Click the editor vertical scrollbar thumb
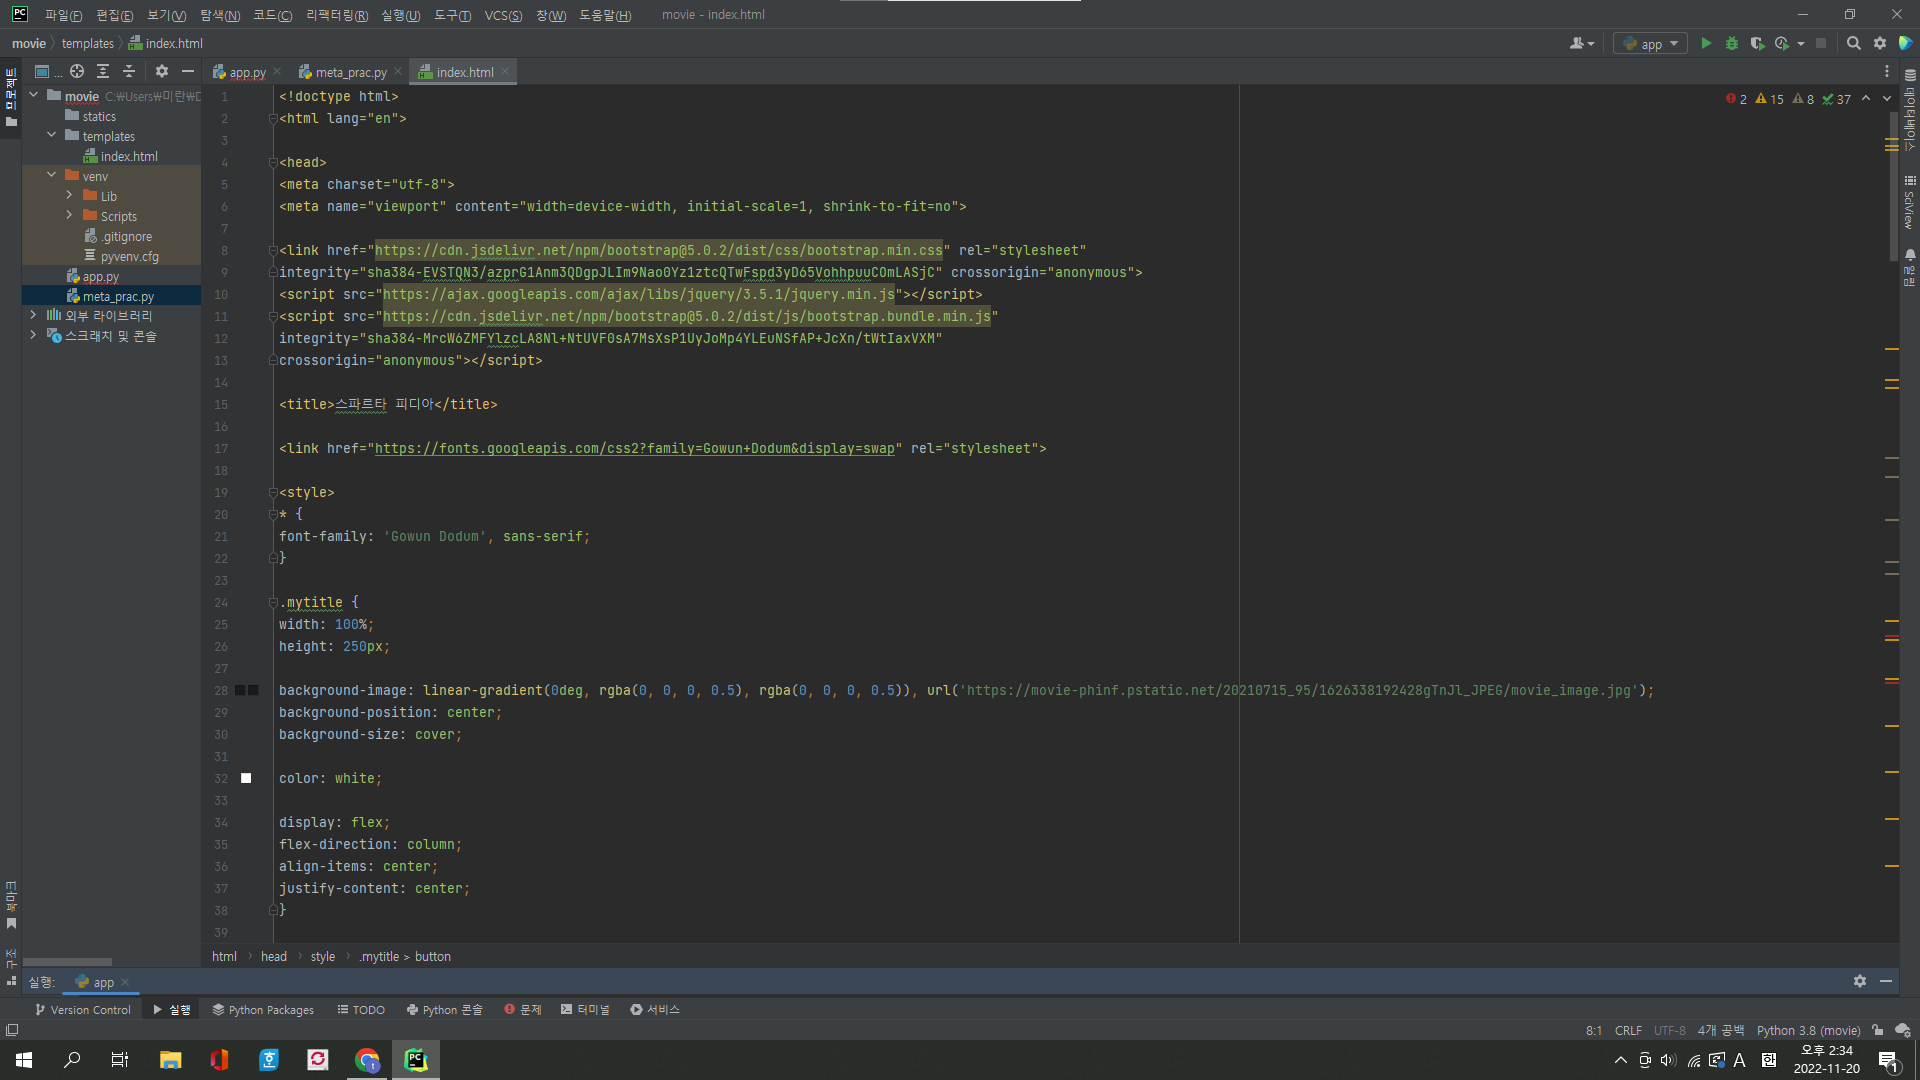 coord(1893,185)
